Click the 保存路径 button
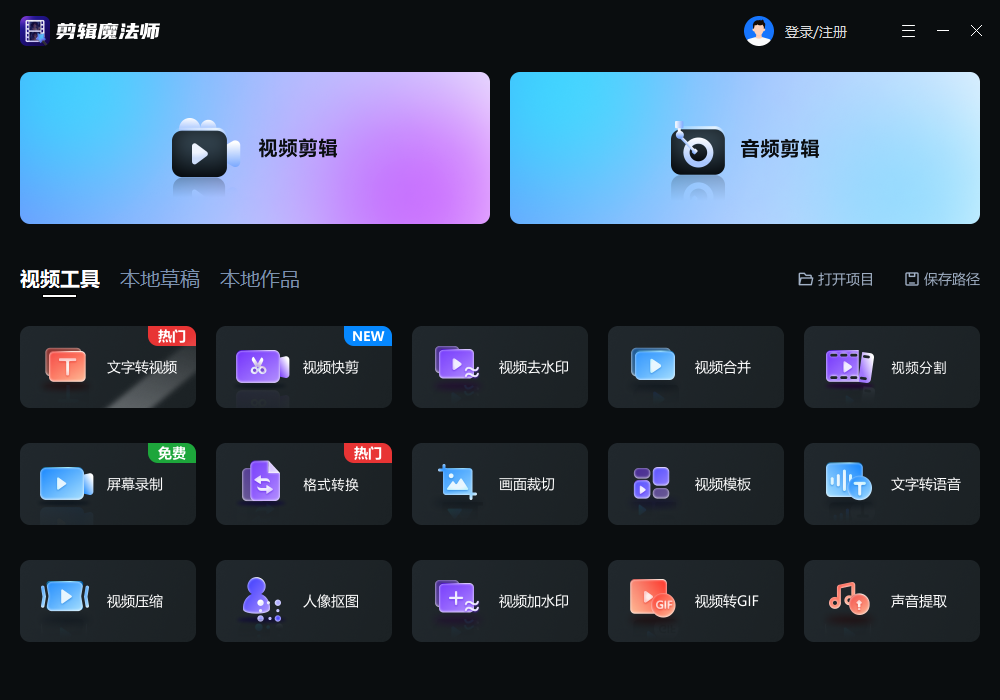Viewport: 1000px width, 700px height. (942, 279)
